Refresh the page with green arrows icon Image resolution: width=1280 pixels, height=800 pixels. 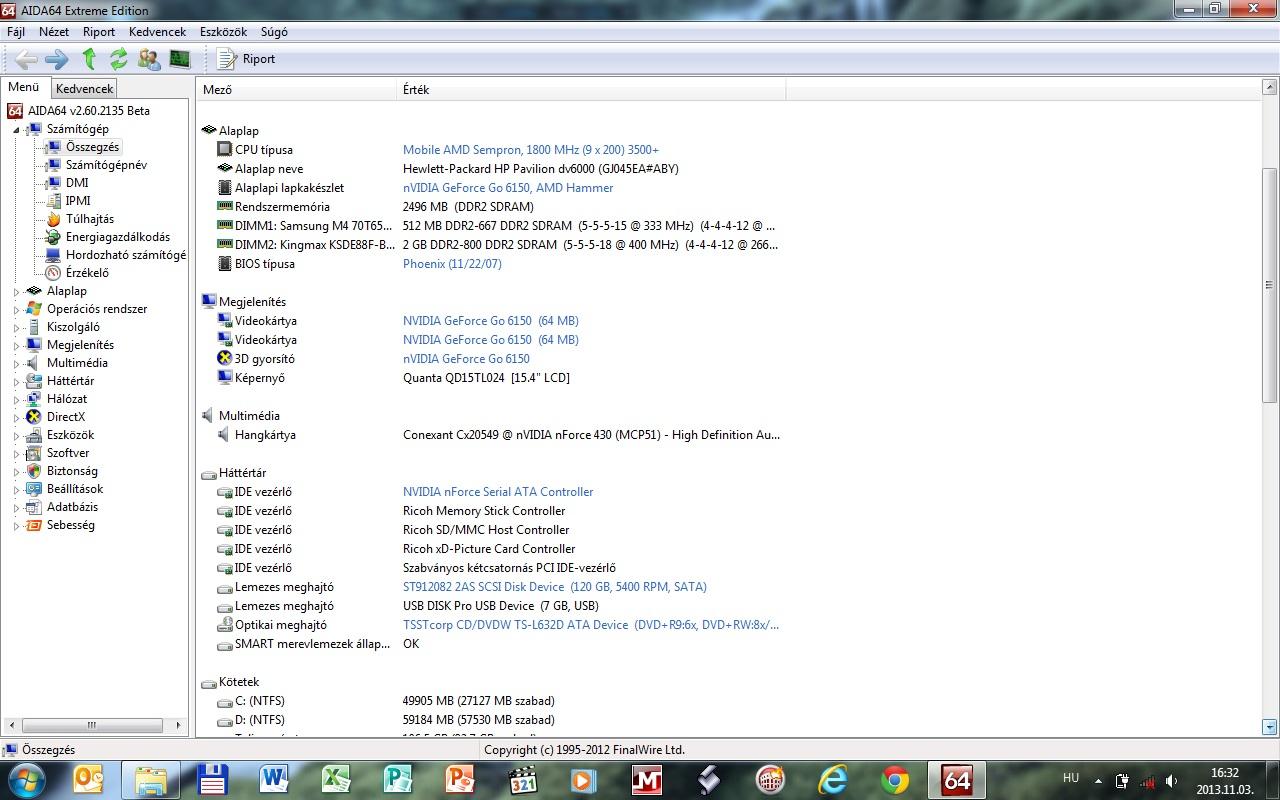click(x=118, y=59)
